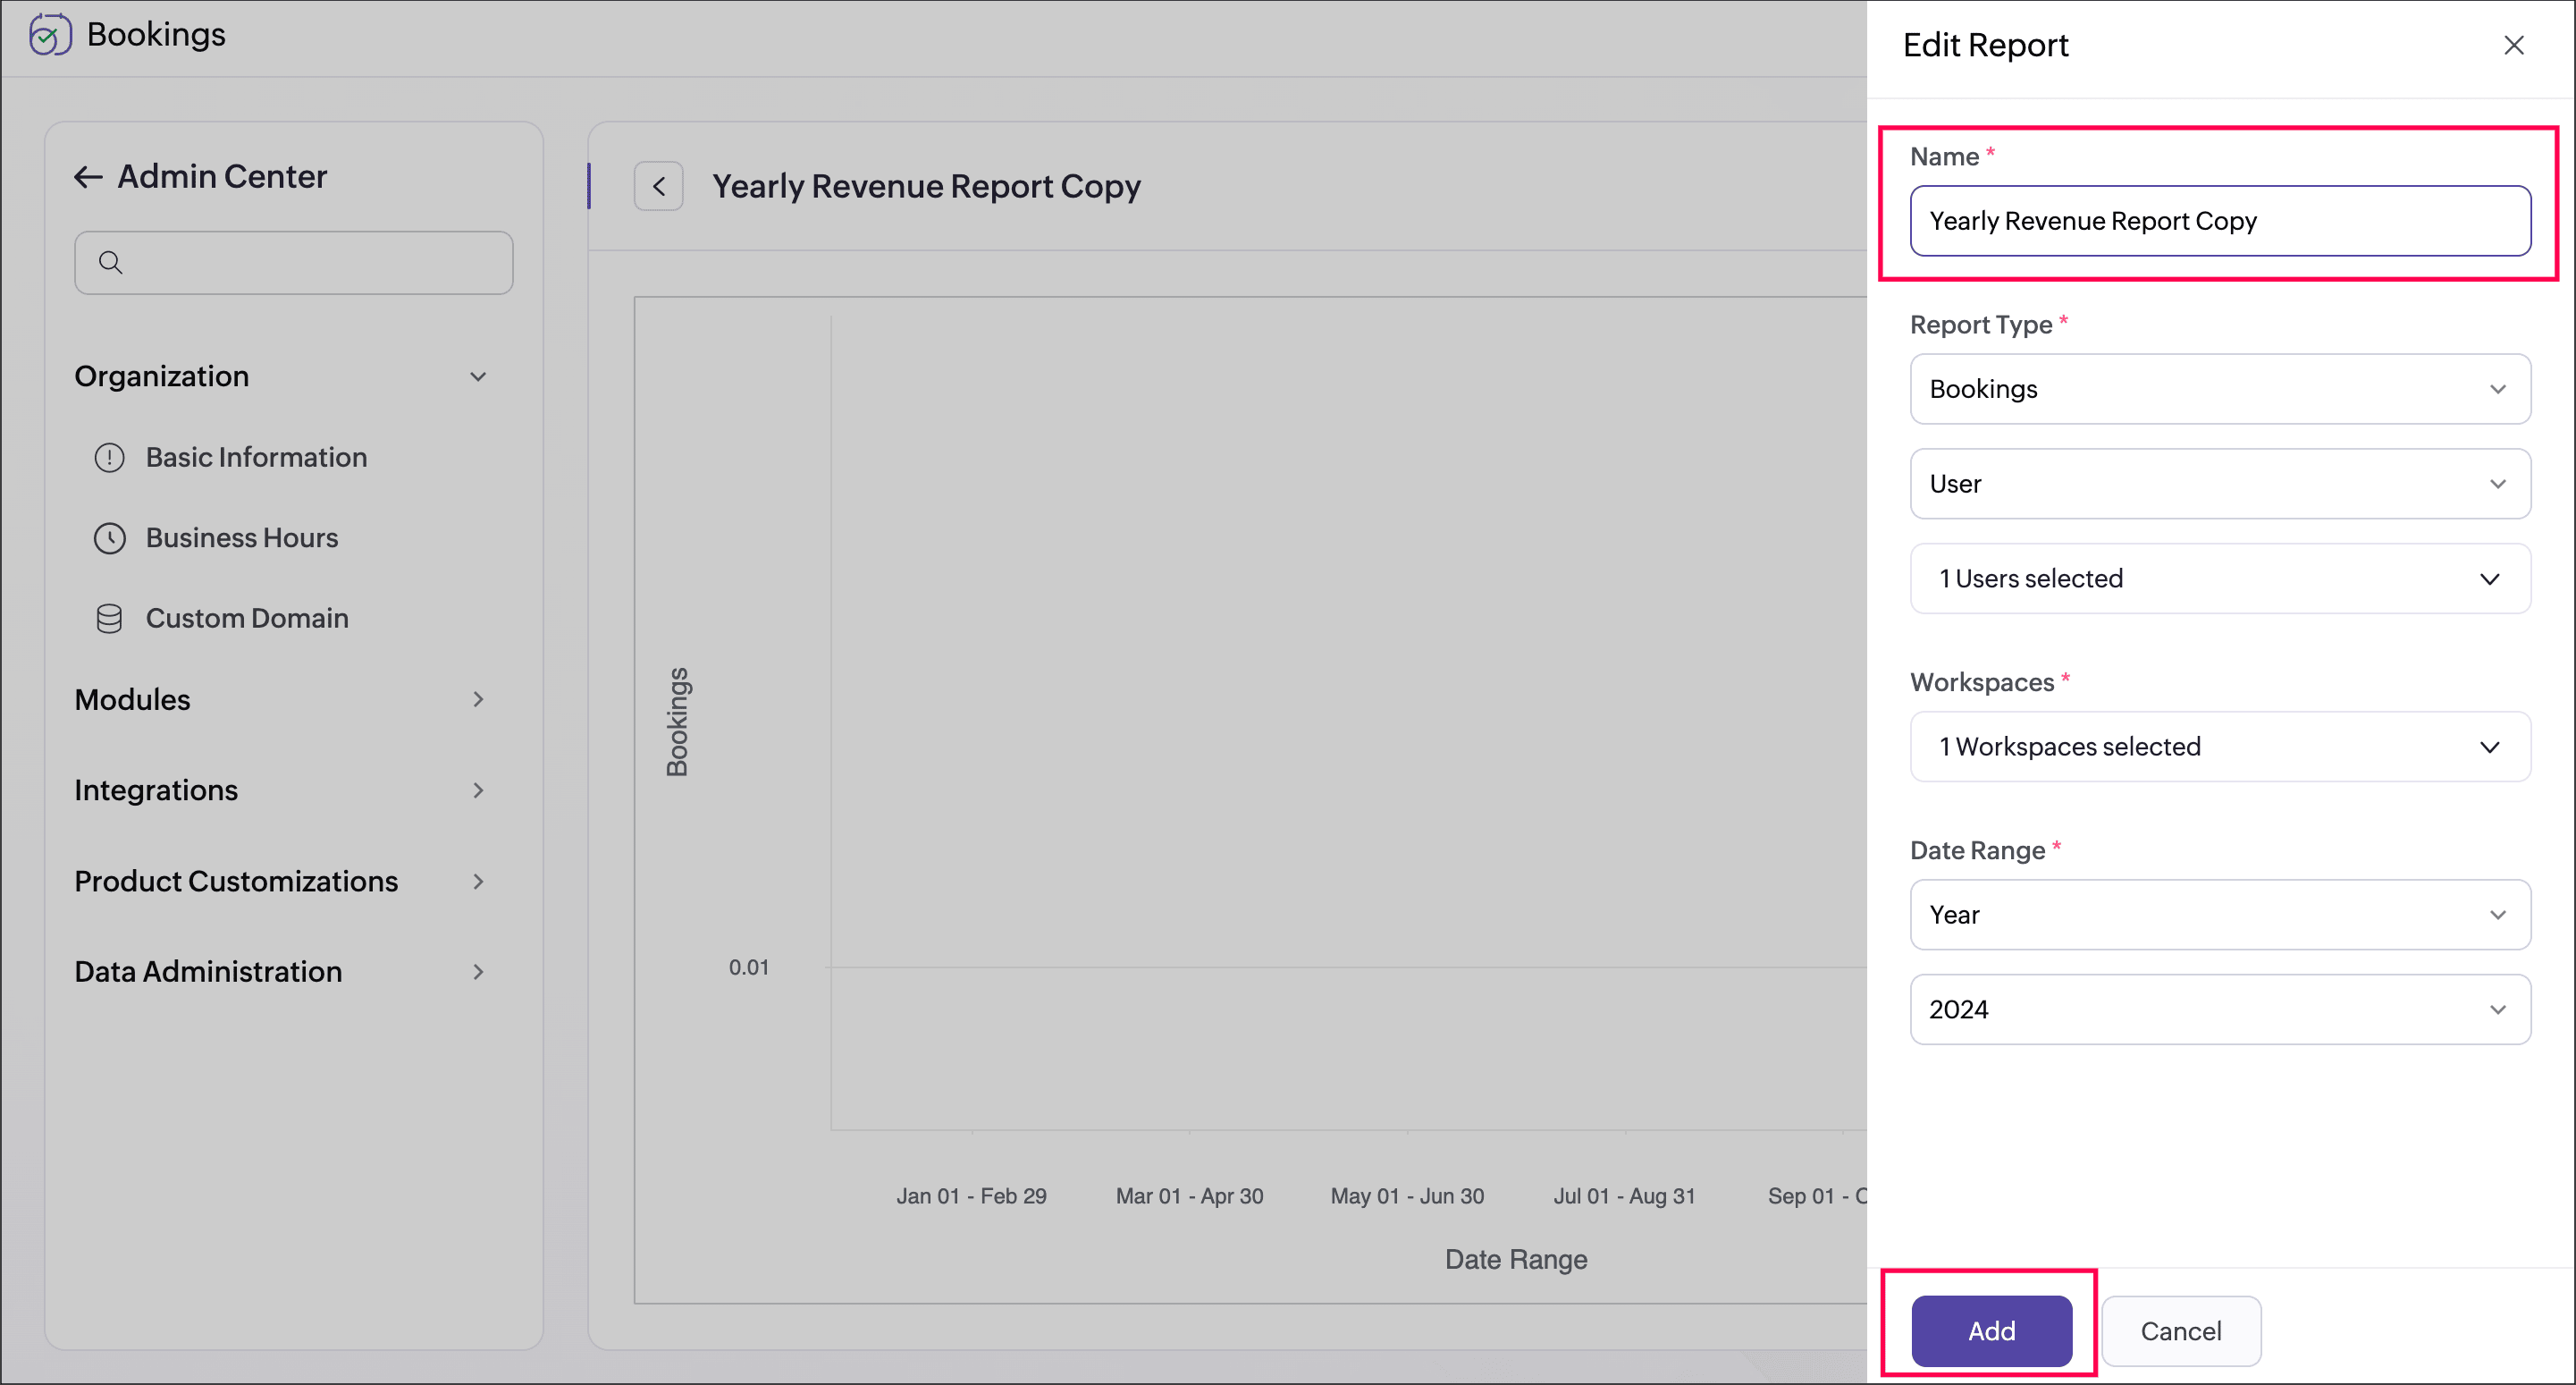Click the Jul 01 - Aug 31 axis label
The height and width of the screenshot is (1385, 2576).
coord(1624,1196)
